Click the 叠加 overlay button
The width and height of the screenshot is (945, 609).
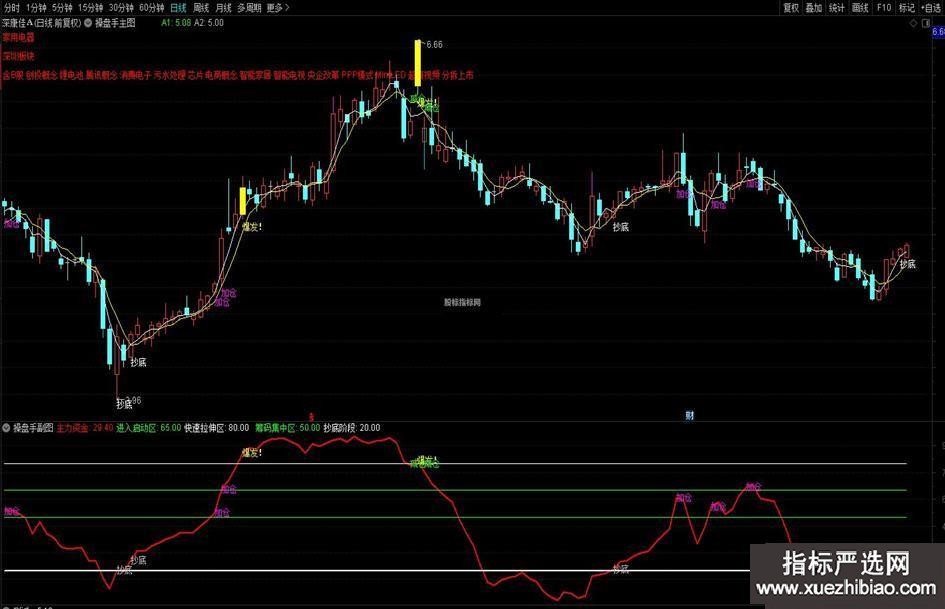[814, 8]
